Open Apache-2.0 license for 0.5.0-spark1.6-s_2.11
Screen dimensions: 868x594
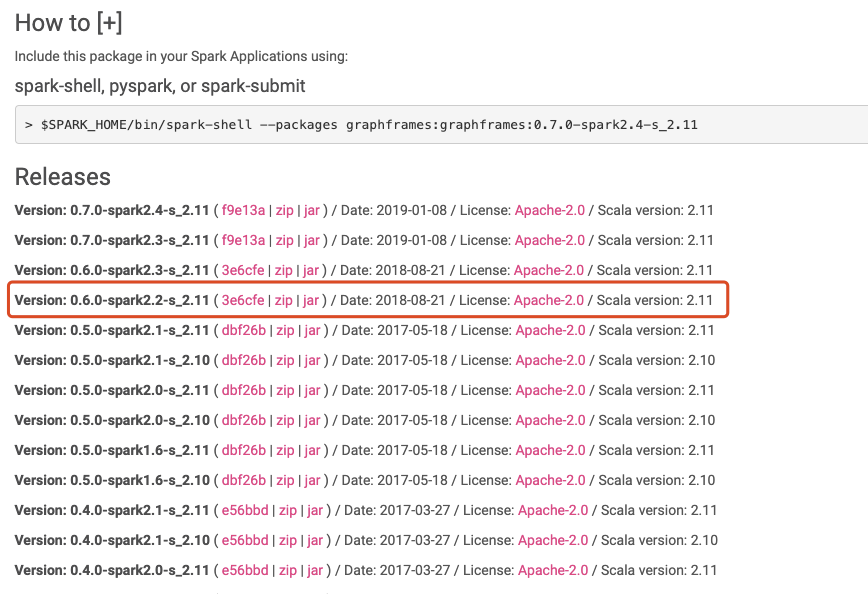point(550,450)
